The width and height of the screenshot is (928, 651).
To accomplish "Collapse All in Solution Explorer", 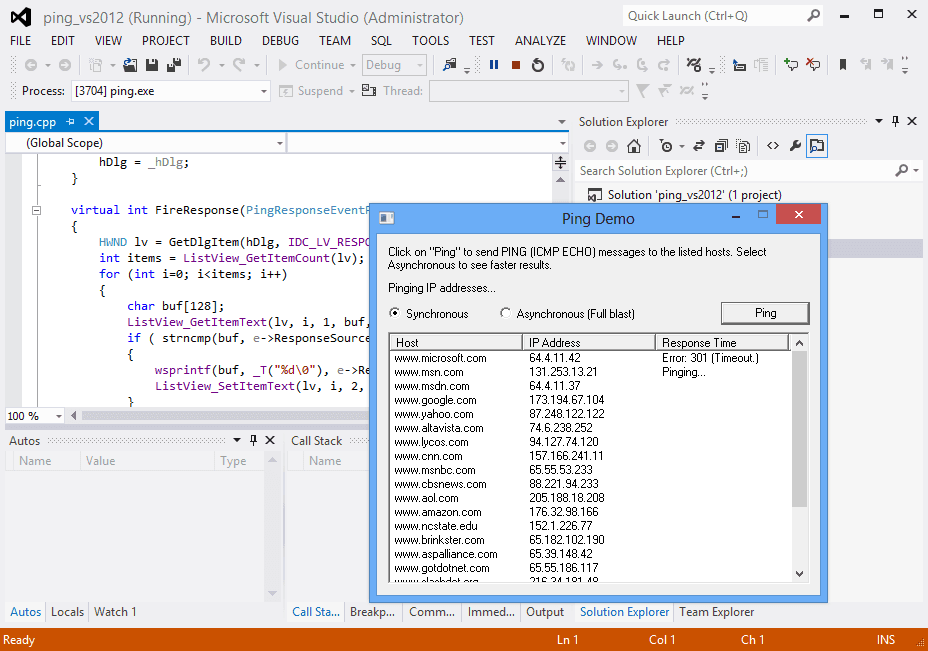I will [x=721, y=146].
